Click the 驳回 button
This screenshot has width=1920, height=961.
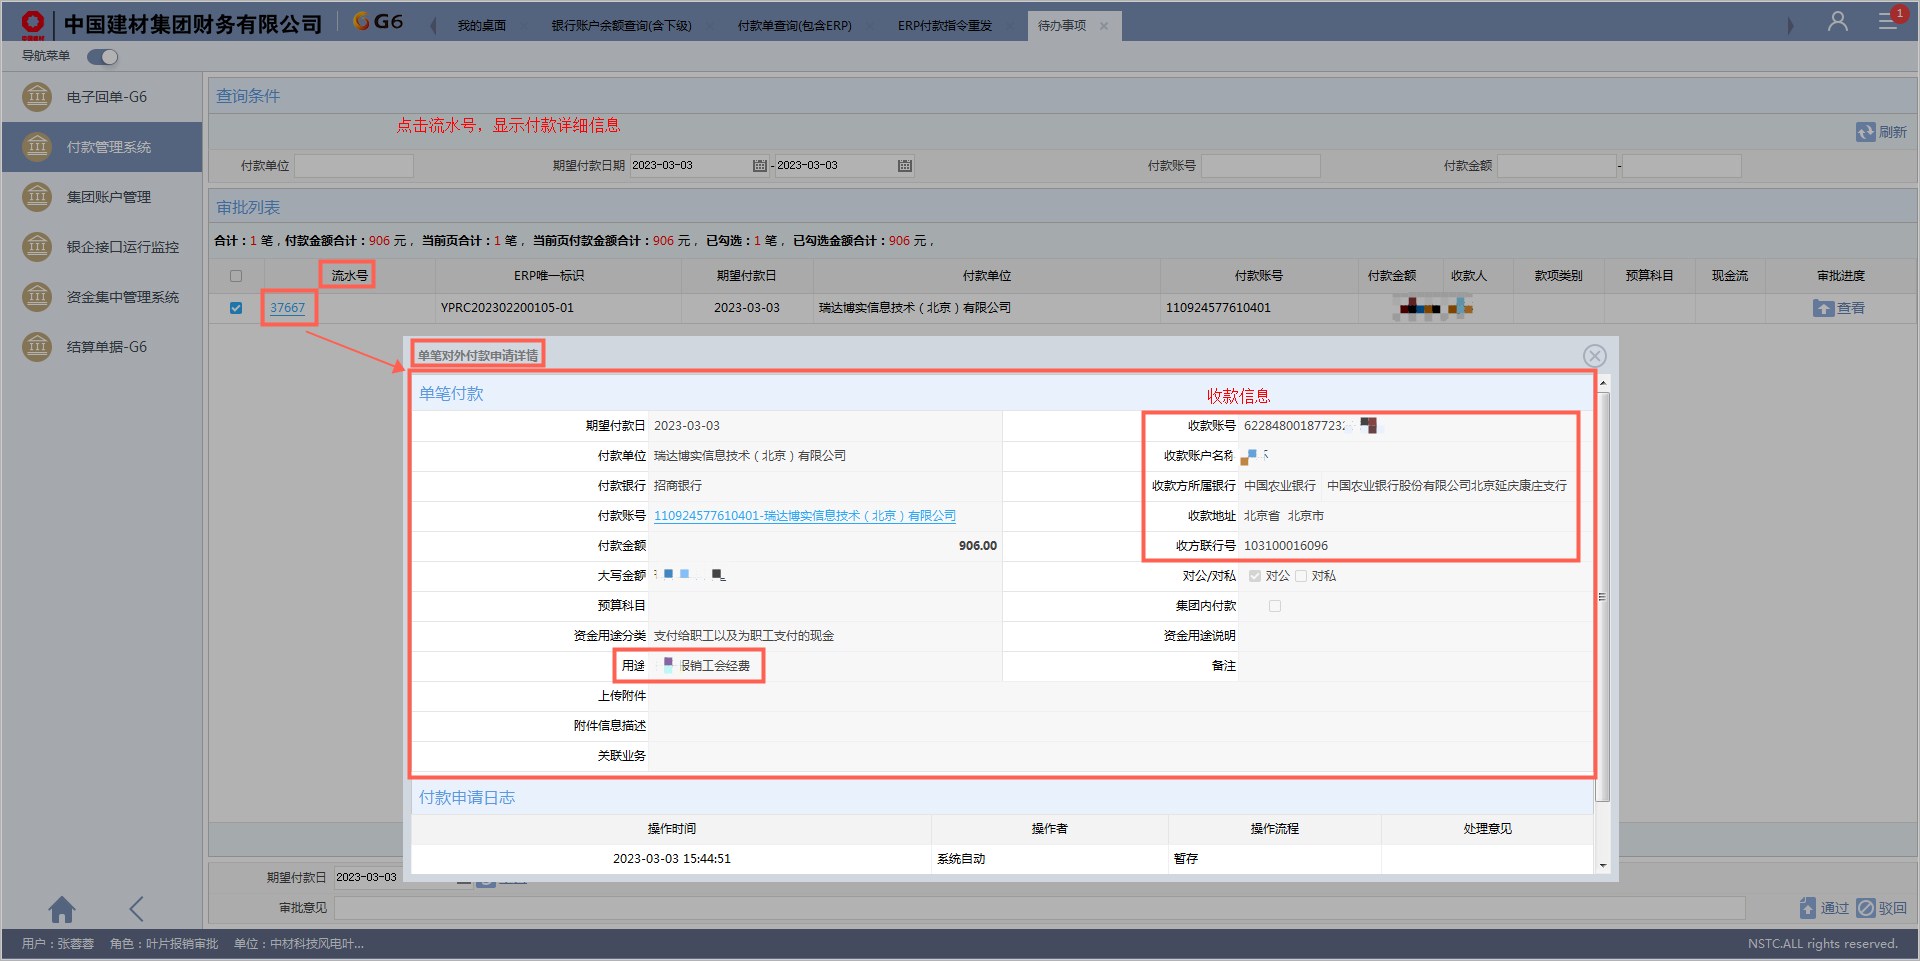click(1882, 908)
